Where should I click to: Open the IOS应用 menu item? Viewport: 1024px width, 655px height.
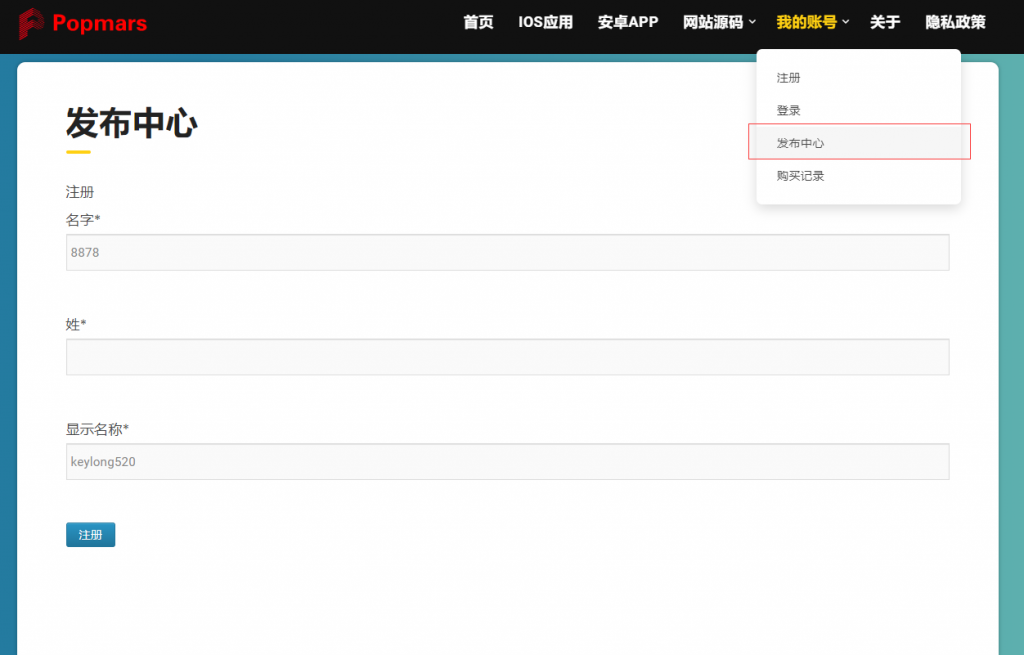tap(545, 22)
